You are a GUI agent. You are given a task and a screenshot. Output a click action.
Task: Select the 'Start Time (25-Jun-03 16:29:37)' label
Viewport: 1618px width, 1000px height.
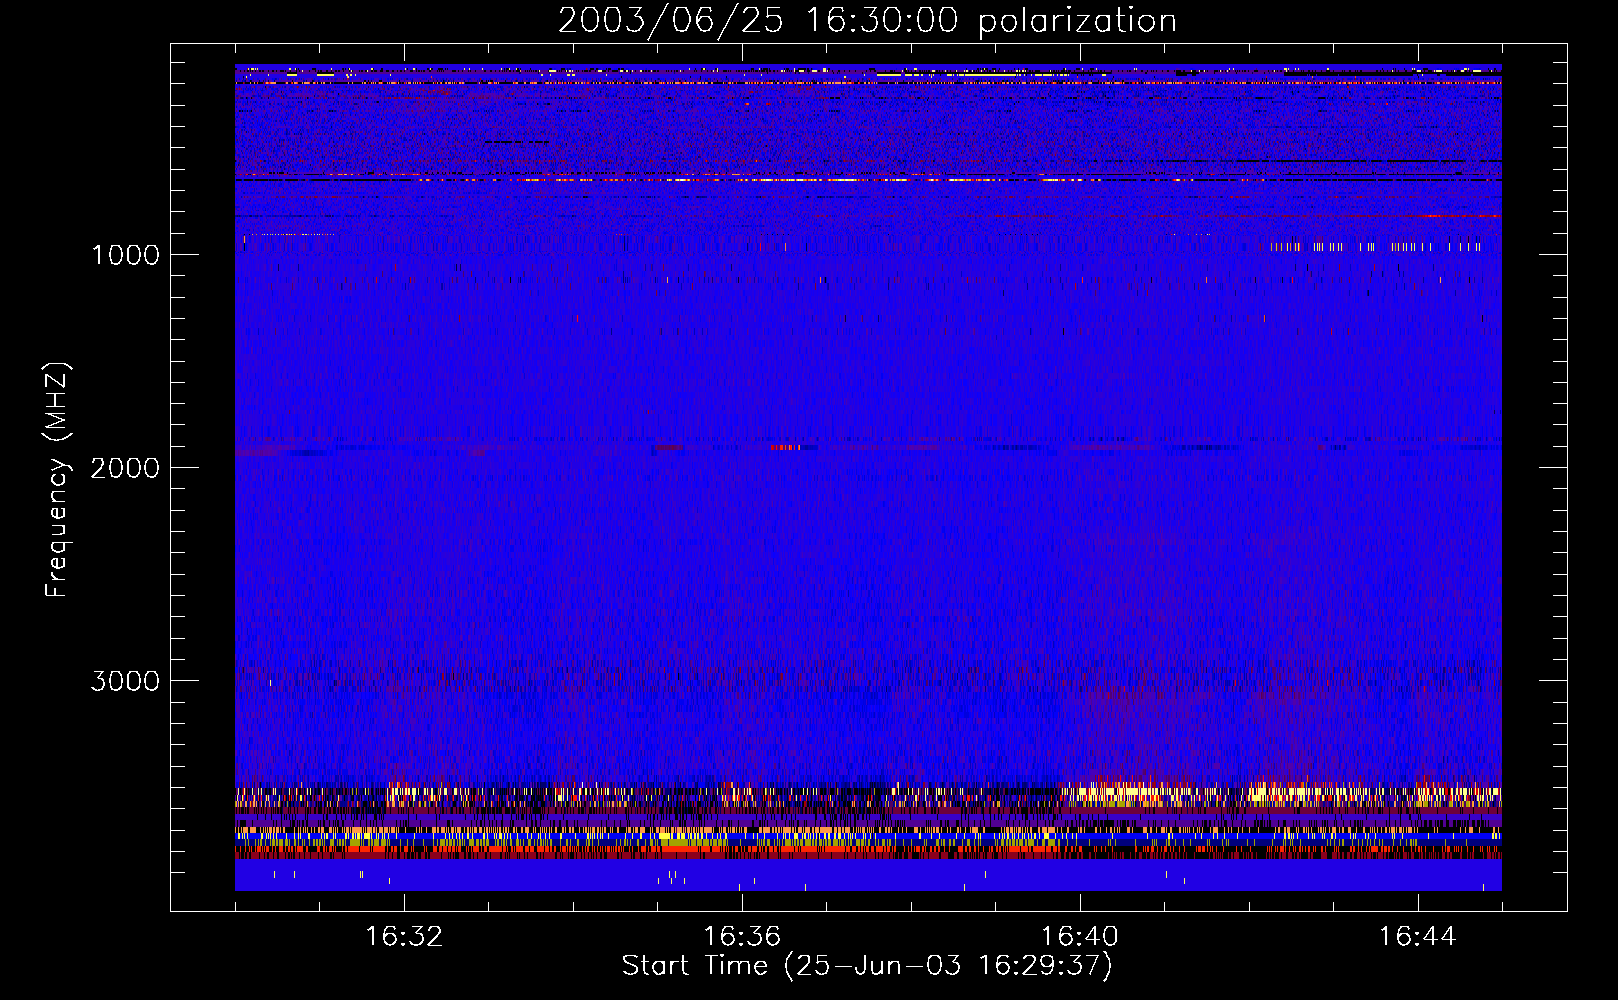[867, 966]
